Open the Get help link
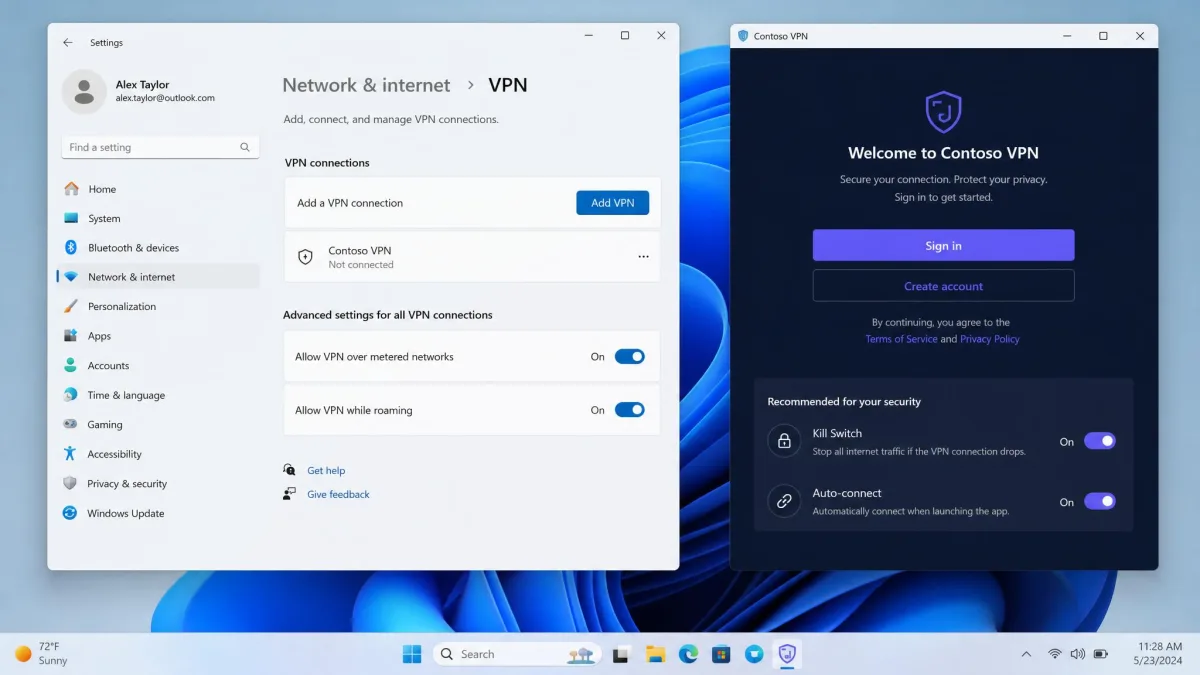This screenshot has height=675, width=1200. click(326, 471)
